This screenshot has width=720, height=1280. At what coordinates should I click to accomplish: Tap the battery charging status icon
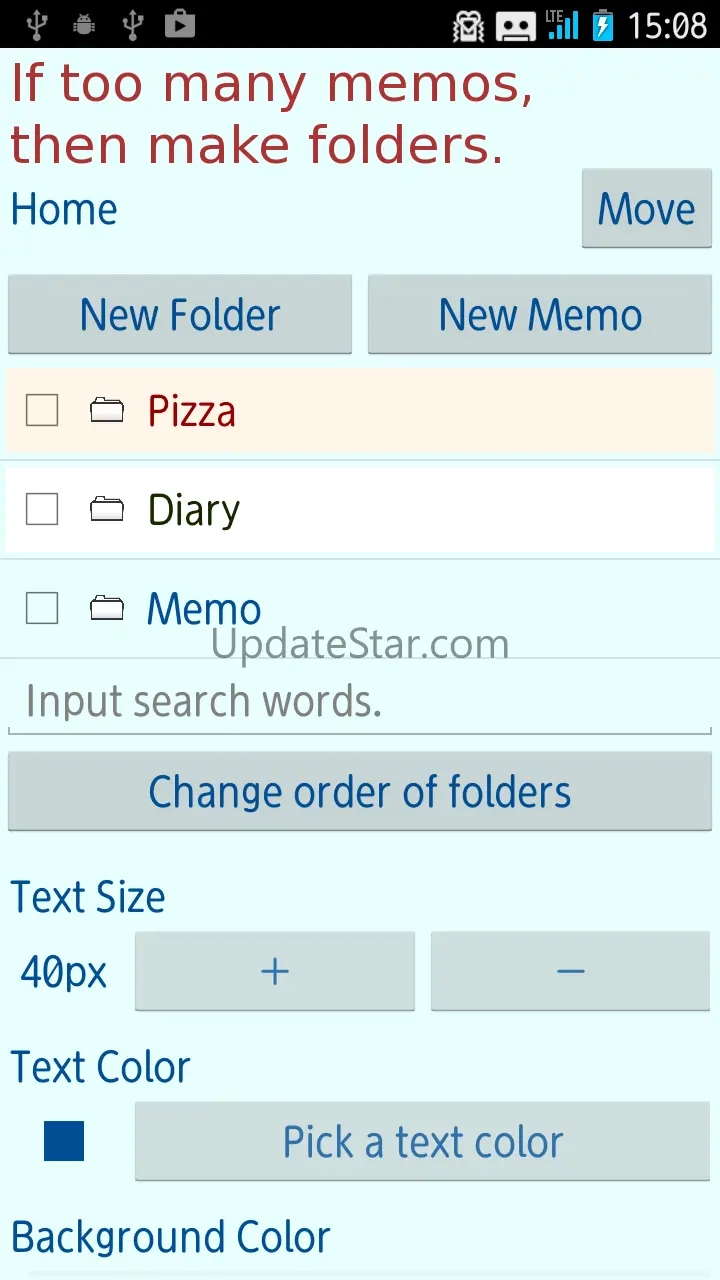pos(602,24)
